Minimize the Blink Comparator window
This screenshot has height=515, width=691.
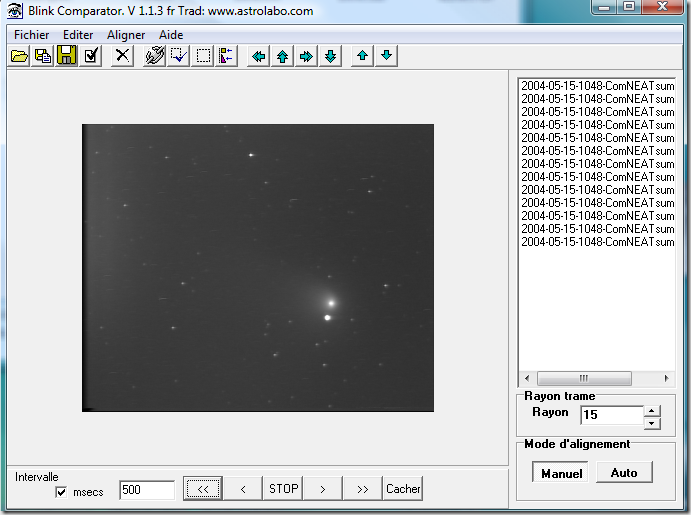pos(604,7)
